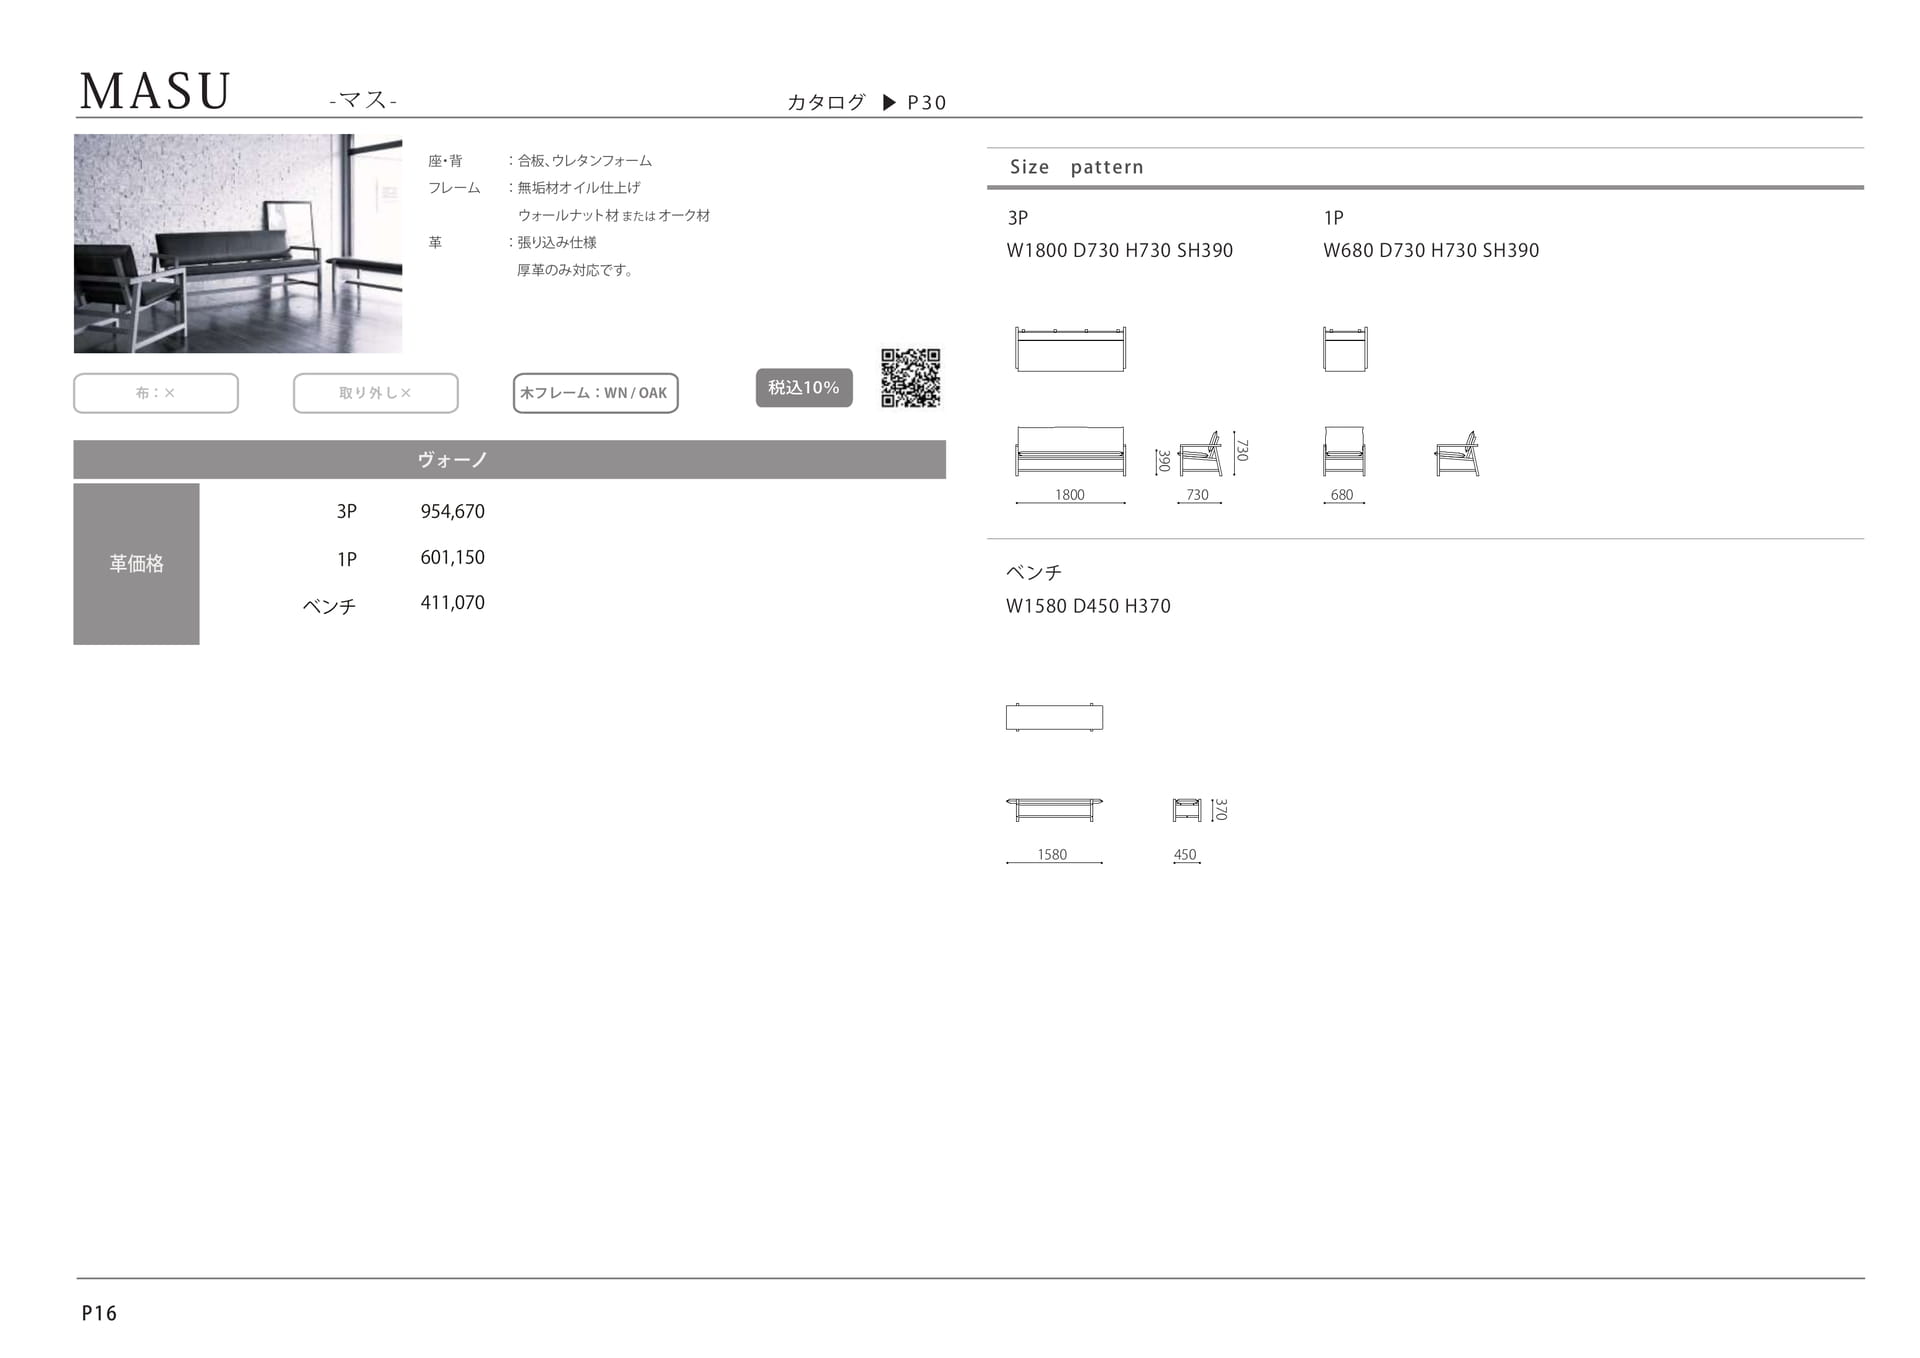Click the 730 depth label under sofa side view
Image resolution: width=1920 pixels, height=1358 pixels.
click(x=1197, y=495)
